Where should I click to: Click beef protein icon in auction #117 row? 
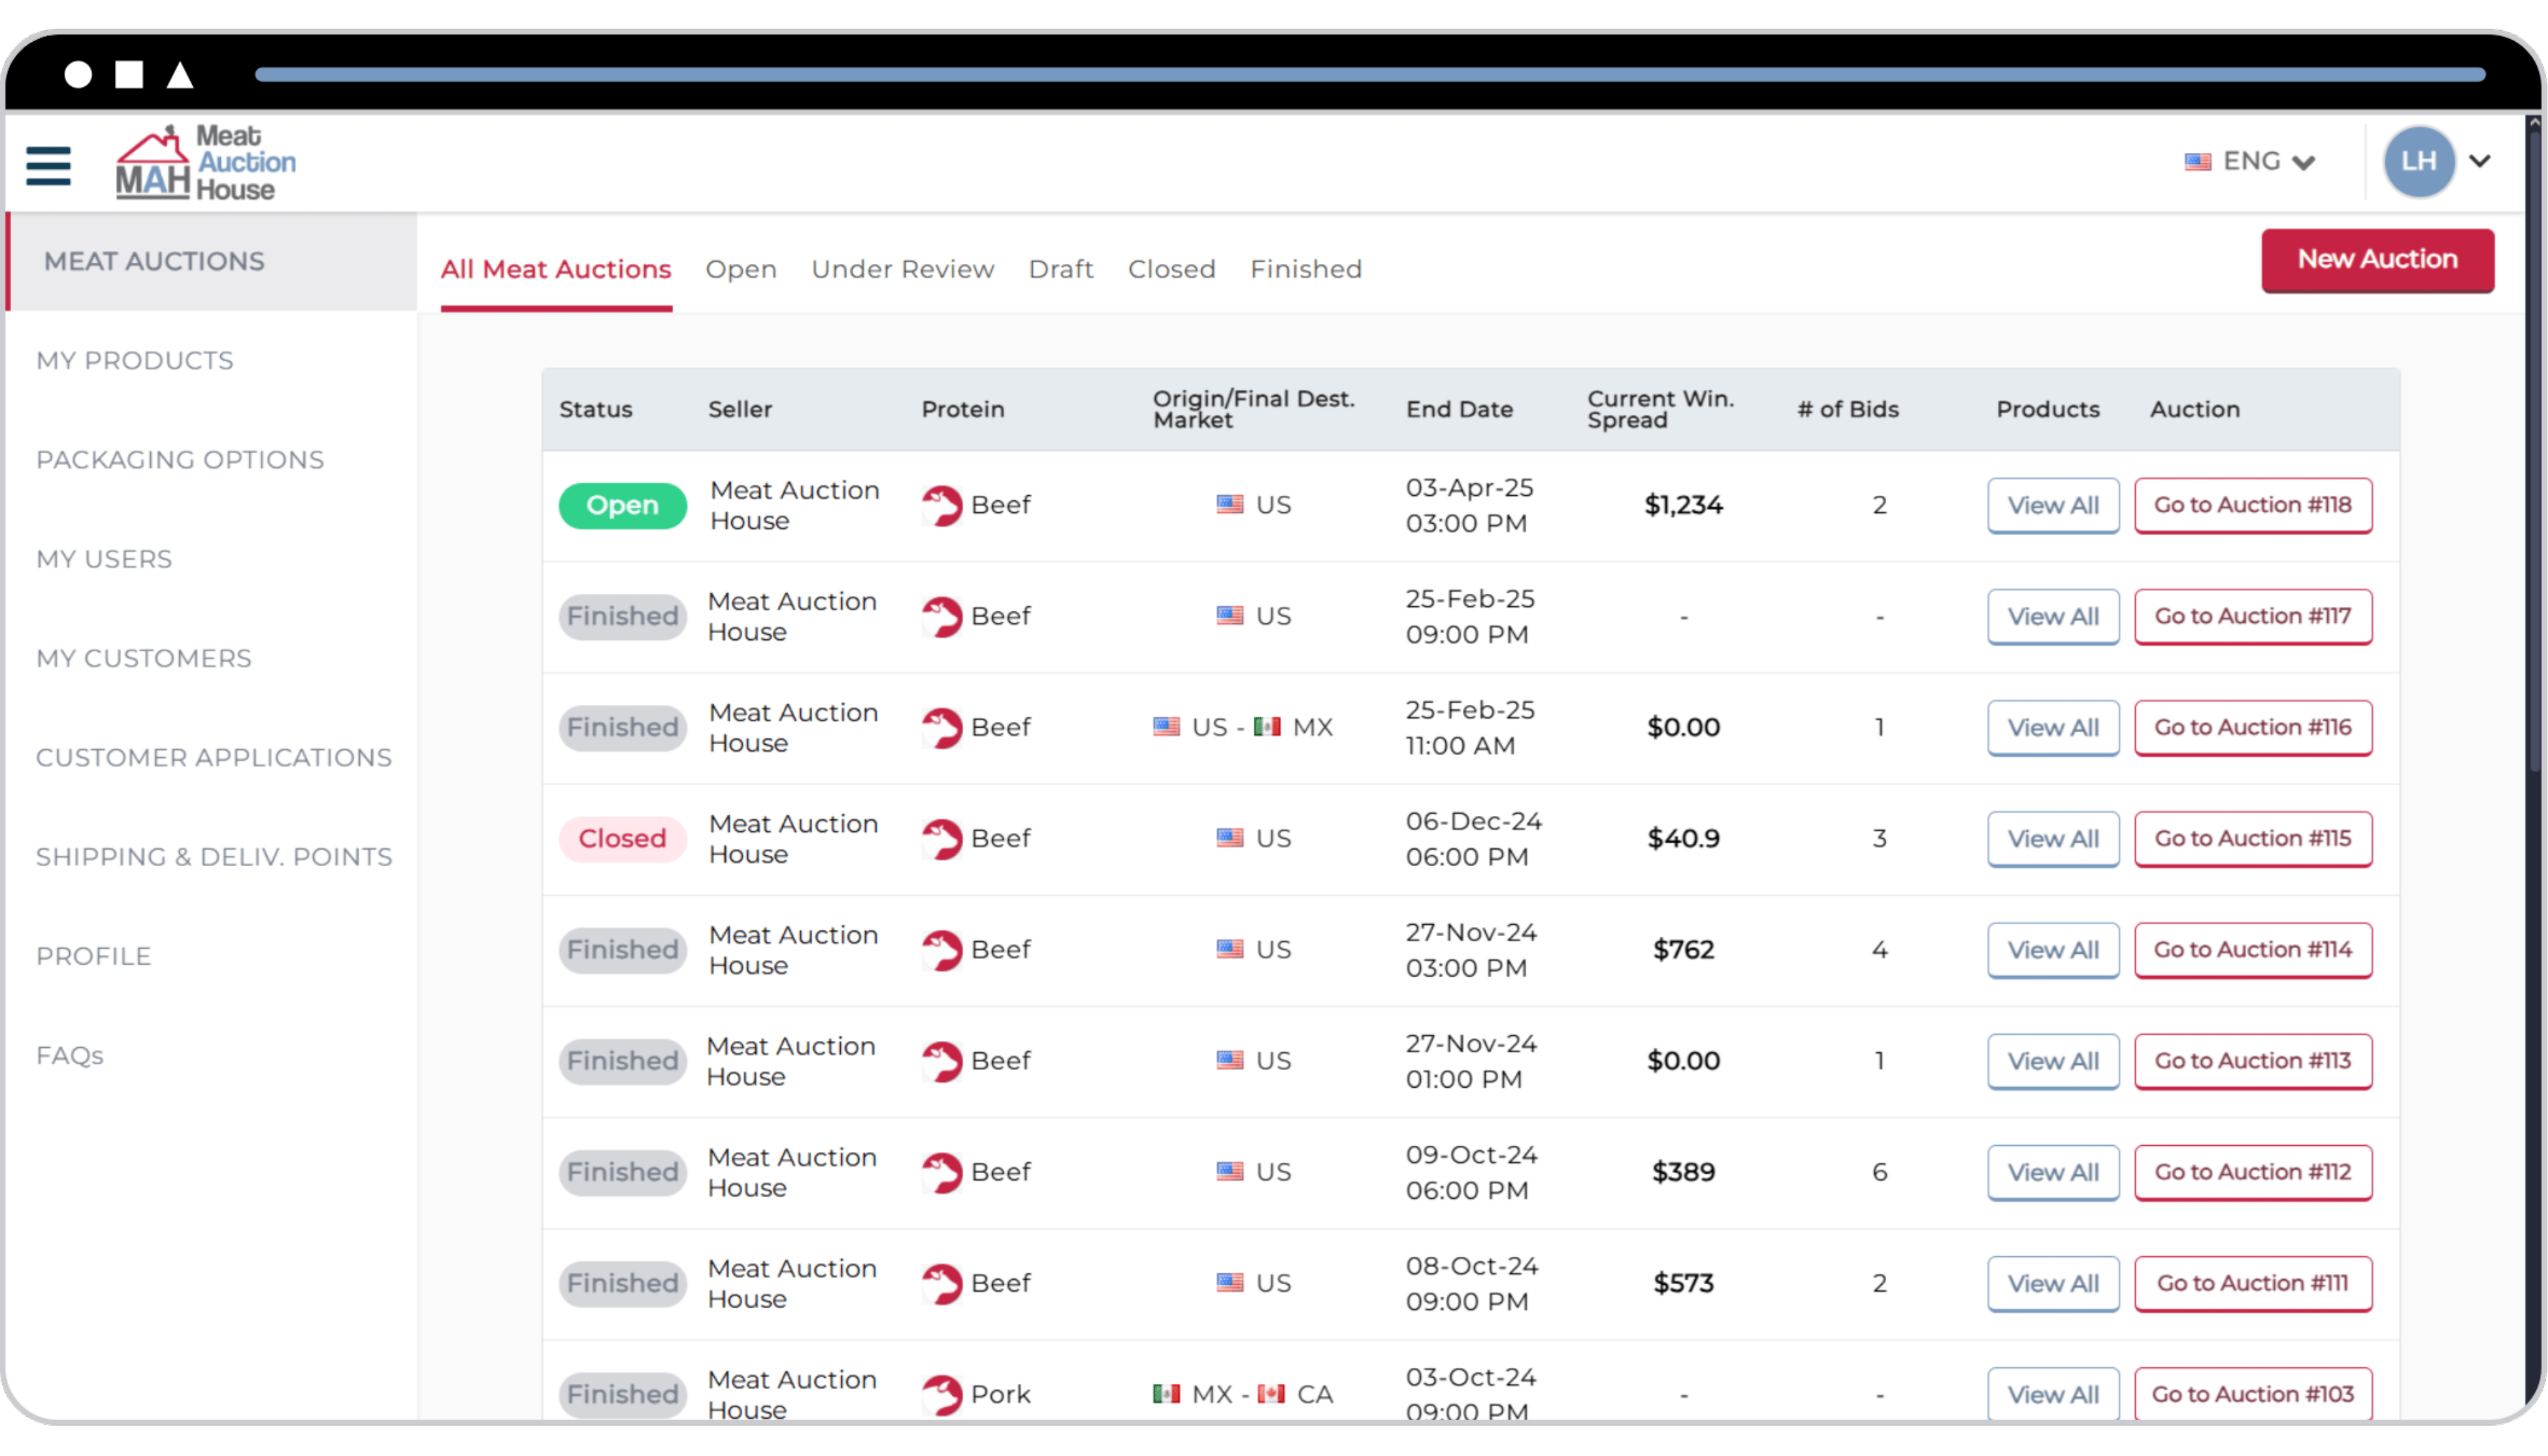tap(941, 616)
